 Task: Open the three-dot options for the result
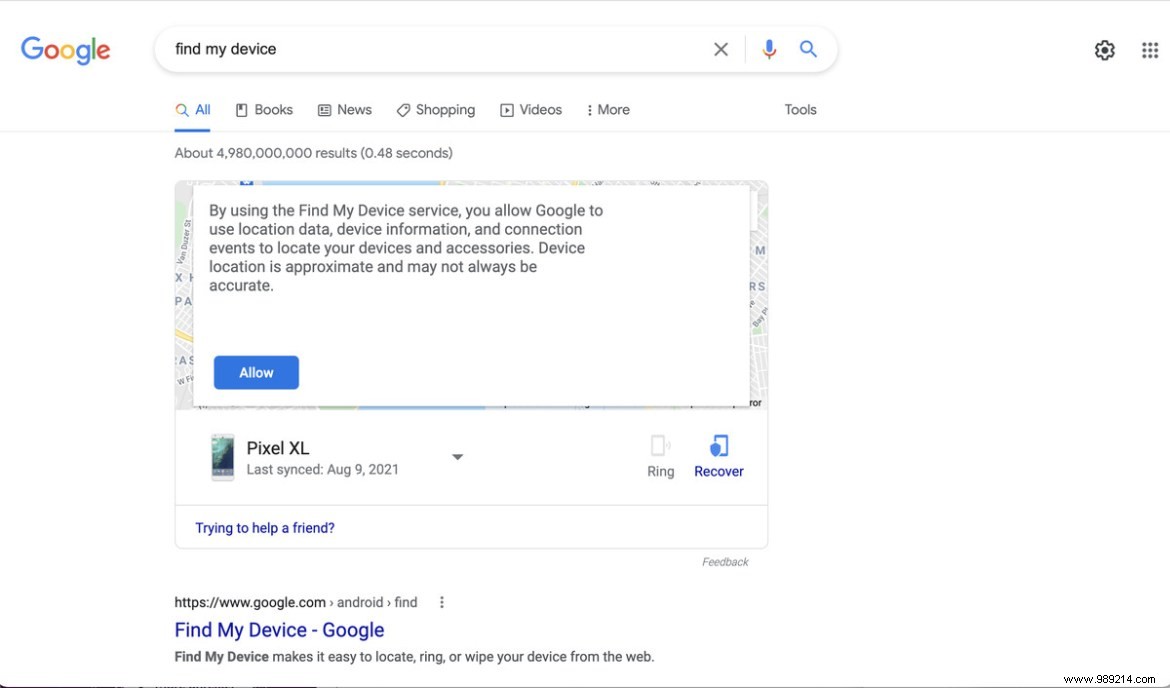click(441, 602)
